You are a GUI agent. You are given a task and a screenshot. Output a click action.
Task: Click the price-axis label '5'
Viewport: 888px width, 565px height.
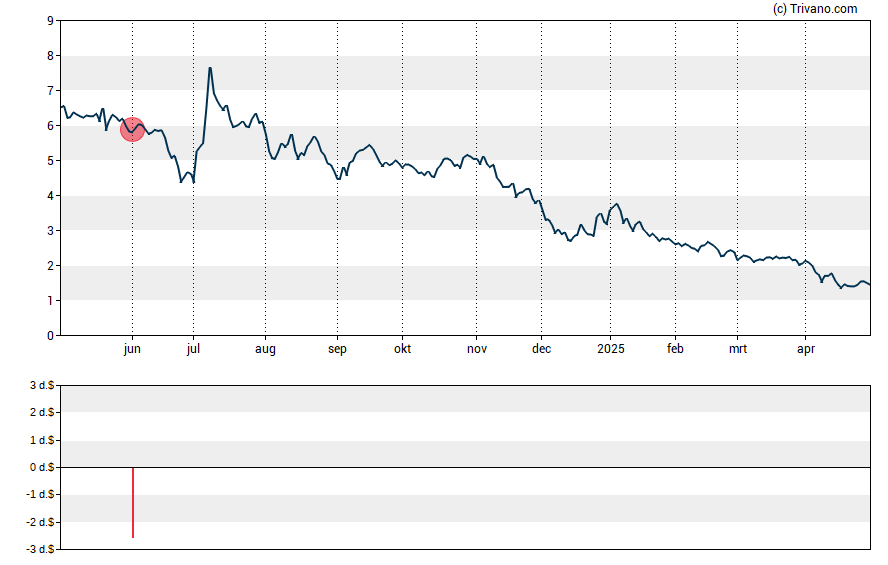tap(51, 161)
